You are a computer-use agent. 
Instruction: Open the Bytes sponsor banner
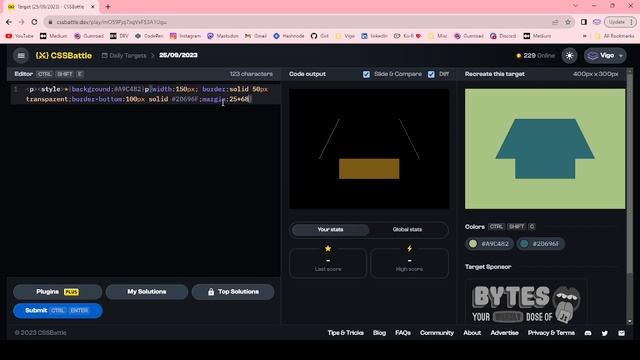(526, 302)
